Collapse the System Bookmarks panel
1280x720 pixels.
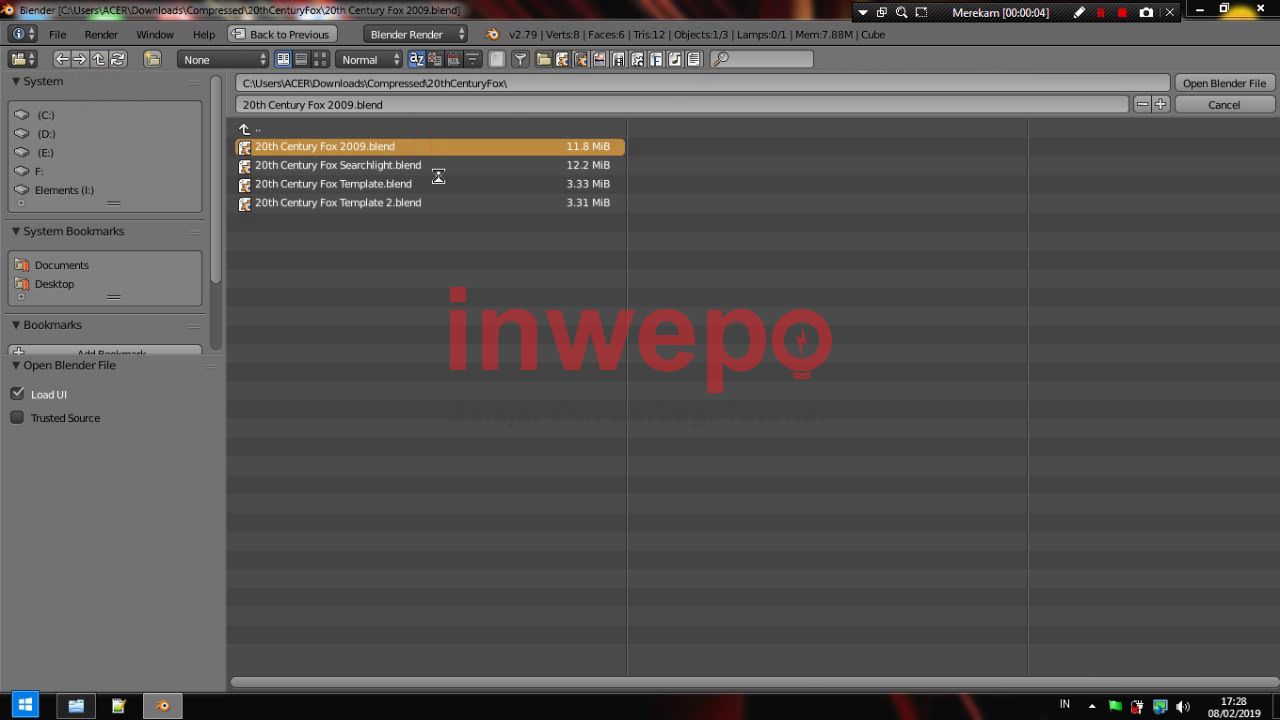click(16, 231)
